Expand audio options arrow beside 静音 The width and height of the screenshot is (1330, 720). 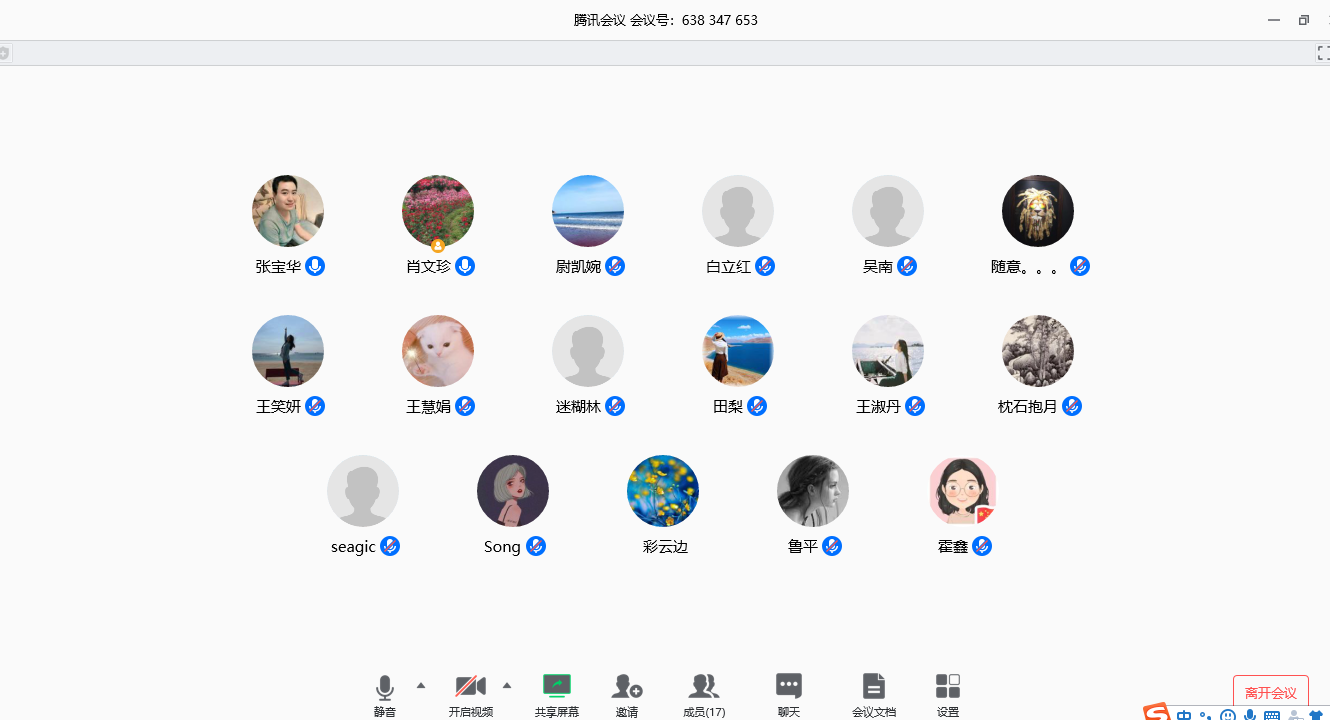pos(421,685)
